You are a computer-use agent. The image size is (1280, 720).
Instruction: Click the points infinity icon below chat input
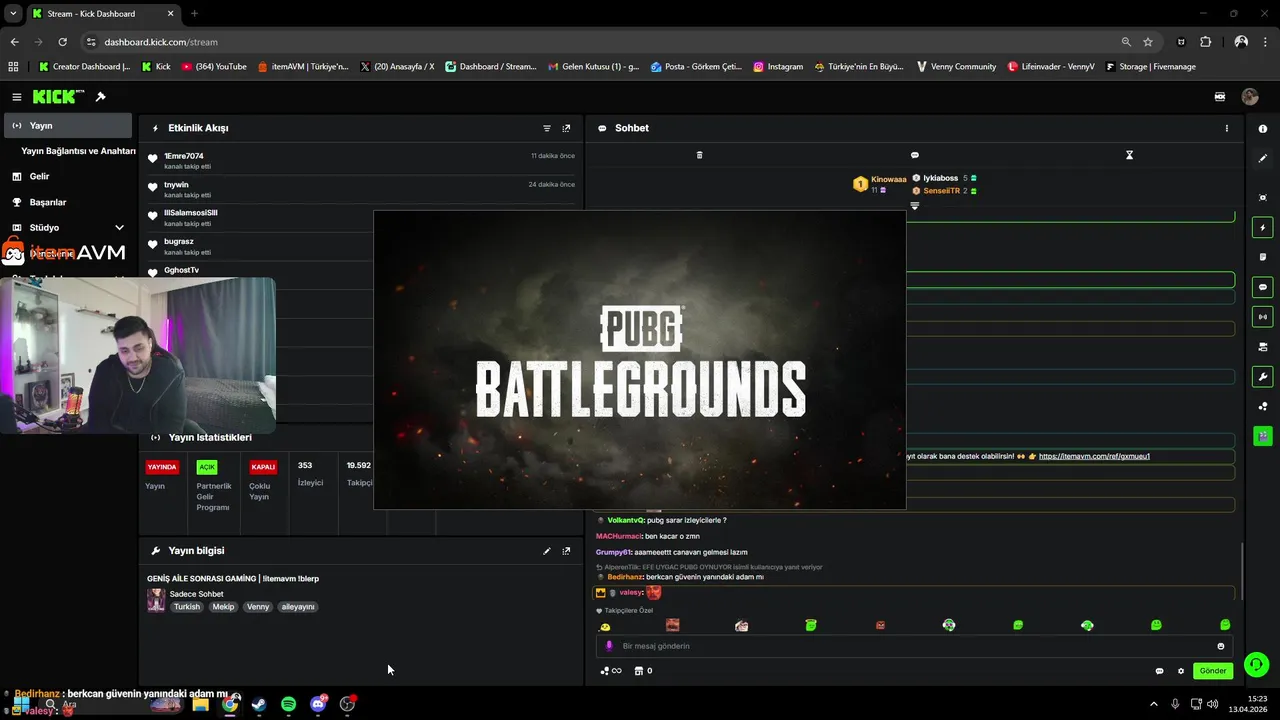[x=611, y=671]
